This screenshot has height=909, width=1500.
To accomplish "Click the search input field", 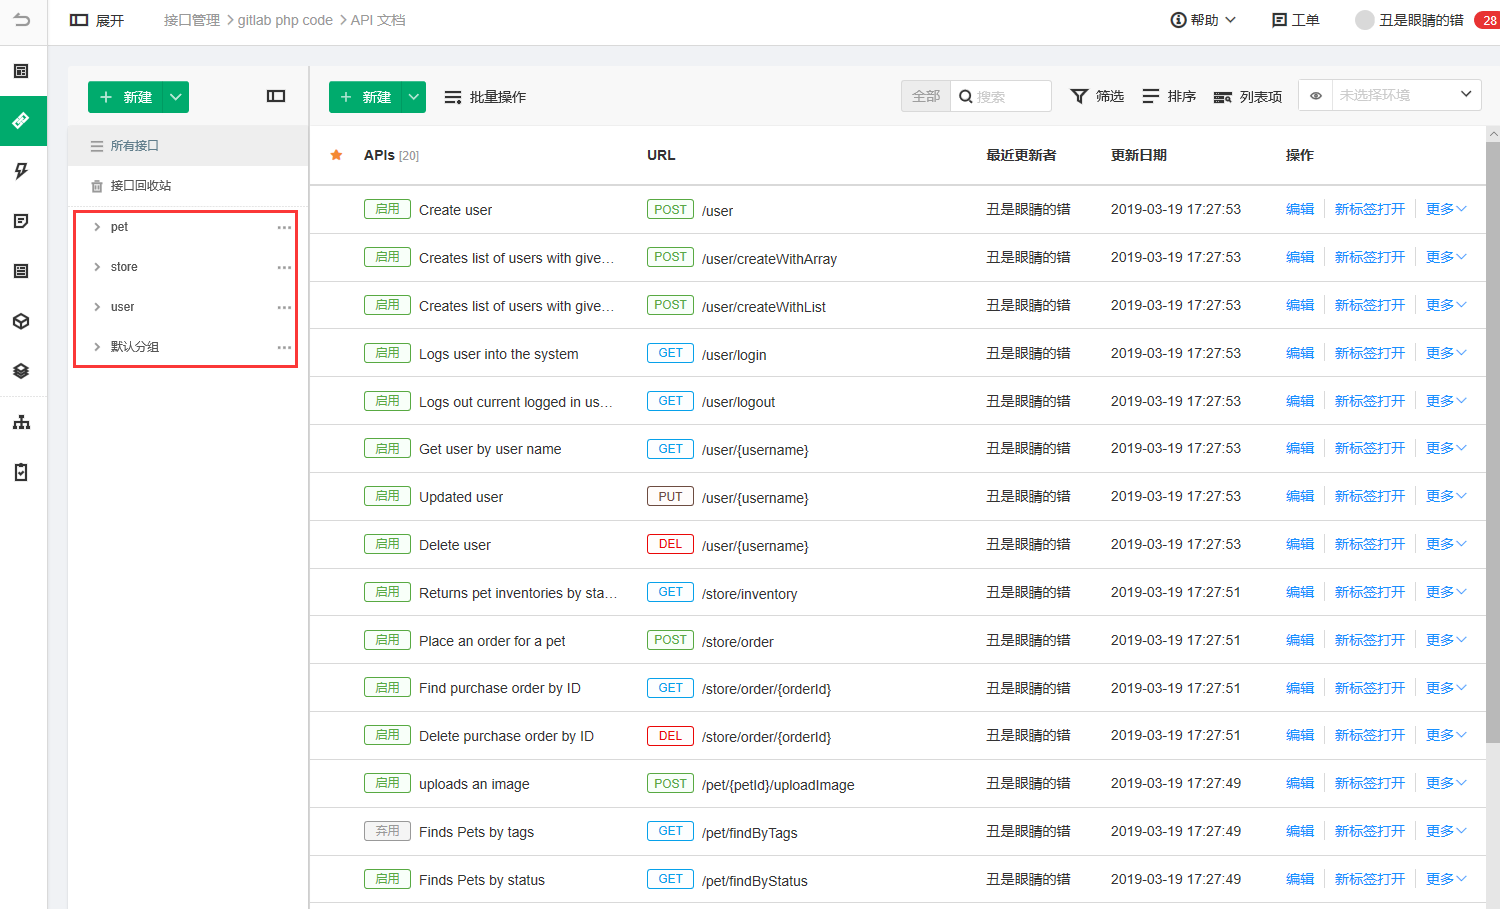I will click(1001, 96).
